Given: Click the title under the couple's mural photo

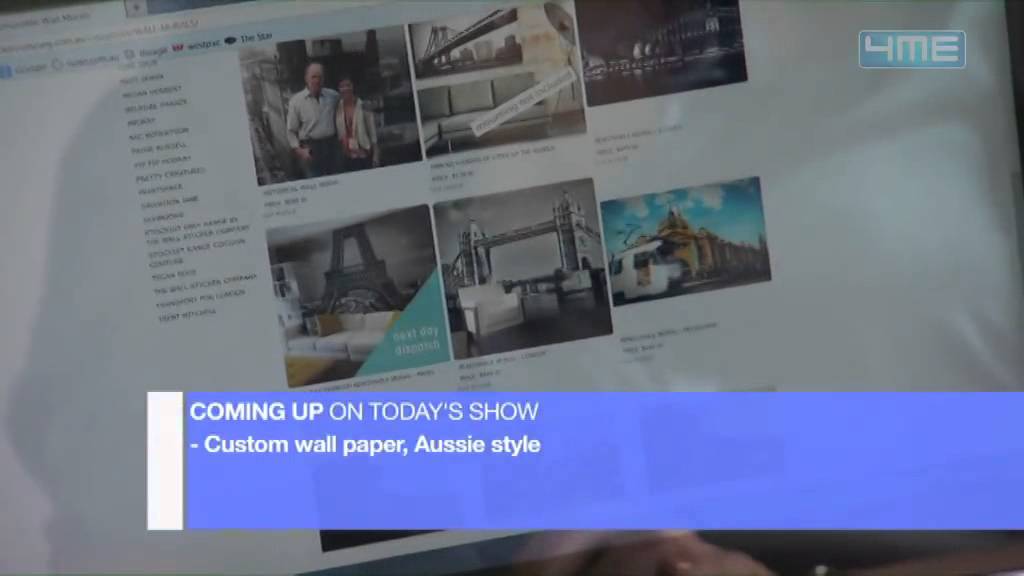Looking at the screenshot, I should pos(300,189).
